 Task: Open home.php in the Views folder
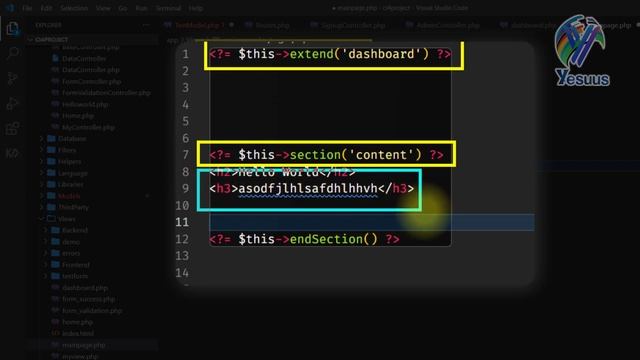point(78,322)
